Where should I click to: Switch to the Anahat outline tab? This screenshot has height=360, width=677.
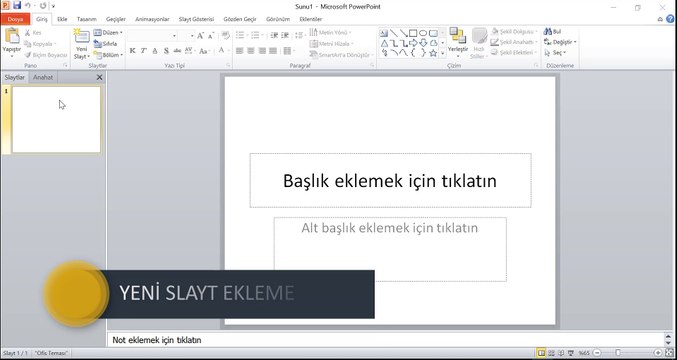pos(43,78)
